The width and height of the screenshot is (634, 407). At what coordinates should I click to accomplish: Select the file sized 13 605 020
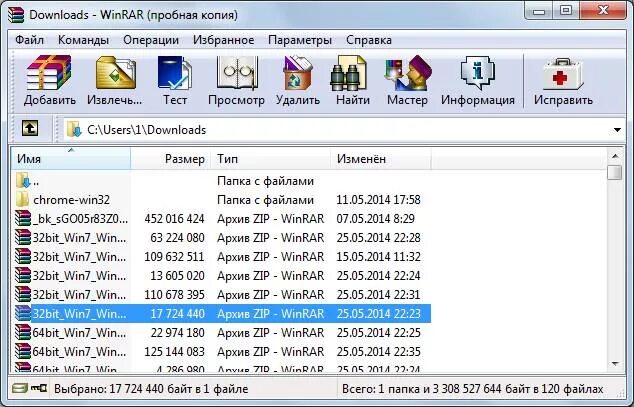(177, 276)
